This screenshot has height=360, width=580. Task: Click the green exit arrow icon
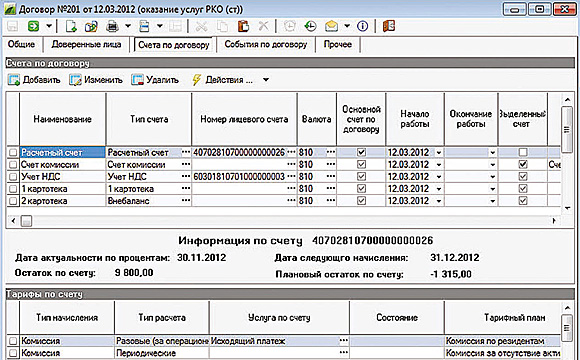(x=33, y=26)
